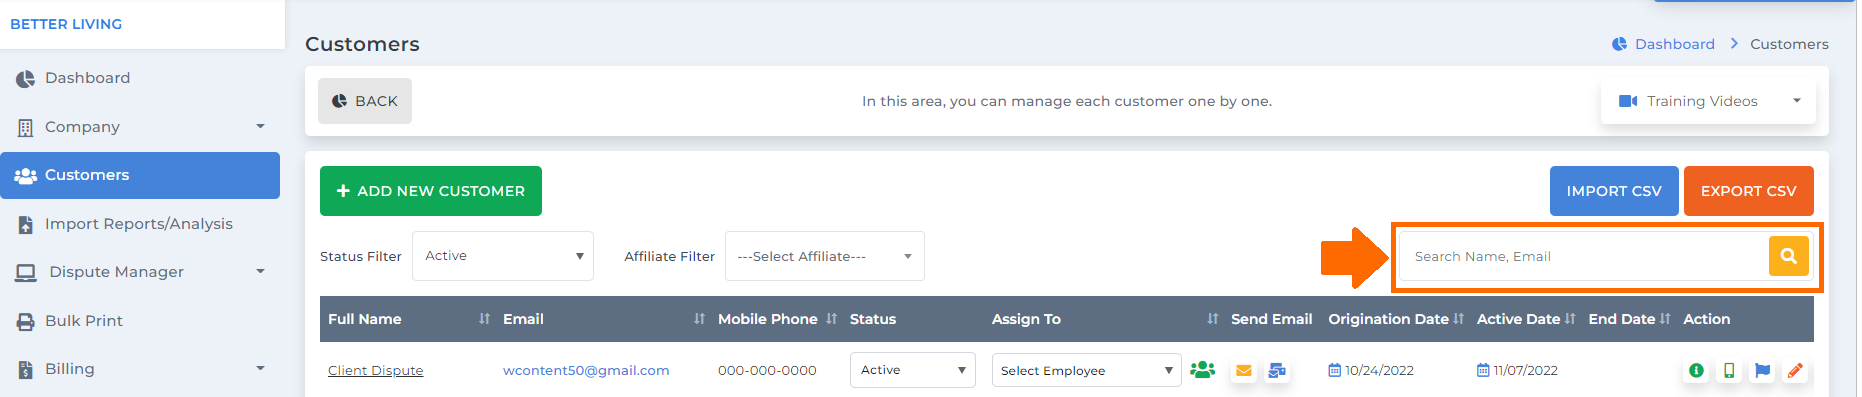The width and height of the screenshot is (1862, 397).
Task: Click the blue mailbox icon in Send Email column
Action: pos(1277,370)
